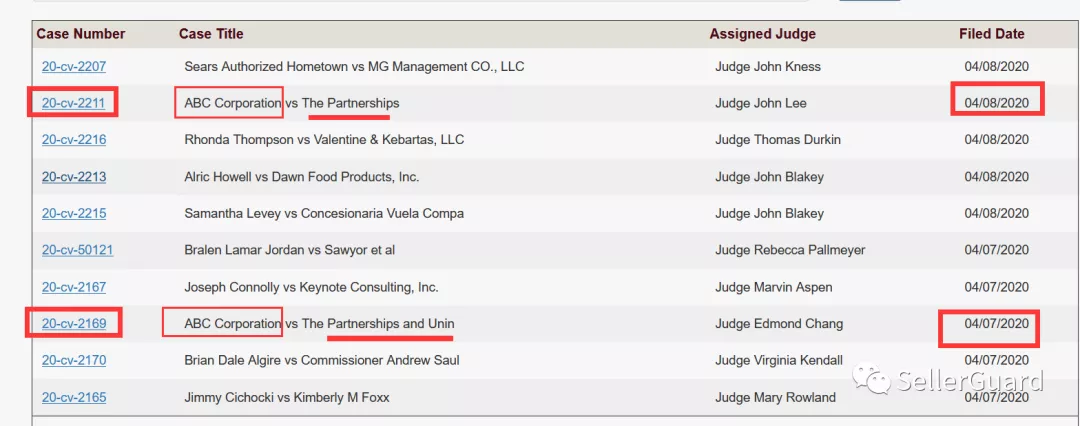Viewport: 1080px width, 426px height.
Task: Open case link 20-cv-2169
Action: 74,324
